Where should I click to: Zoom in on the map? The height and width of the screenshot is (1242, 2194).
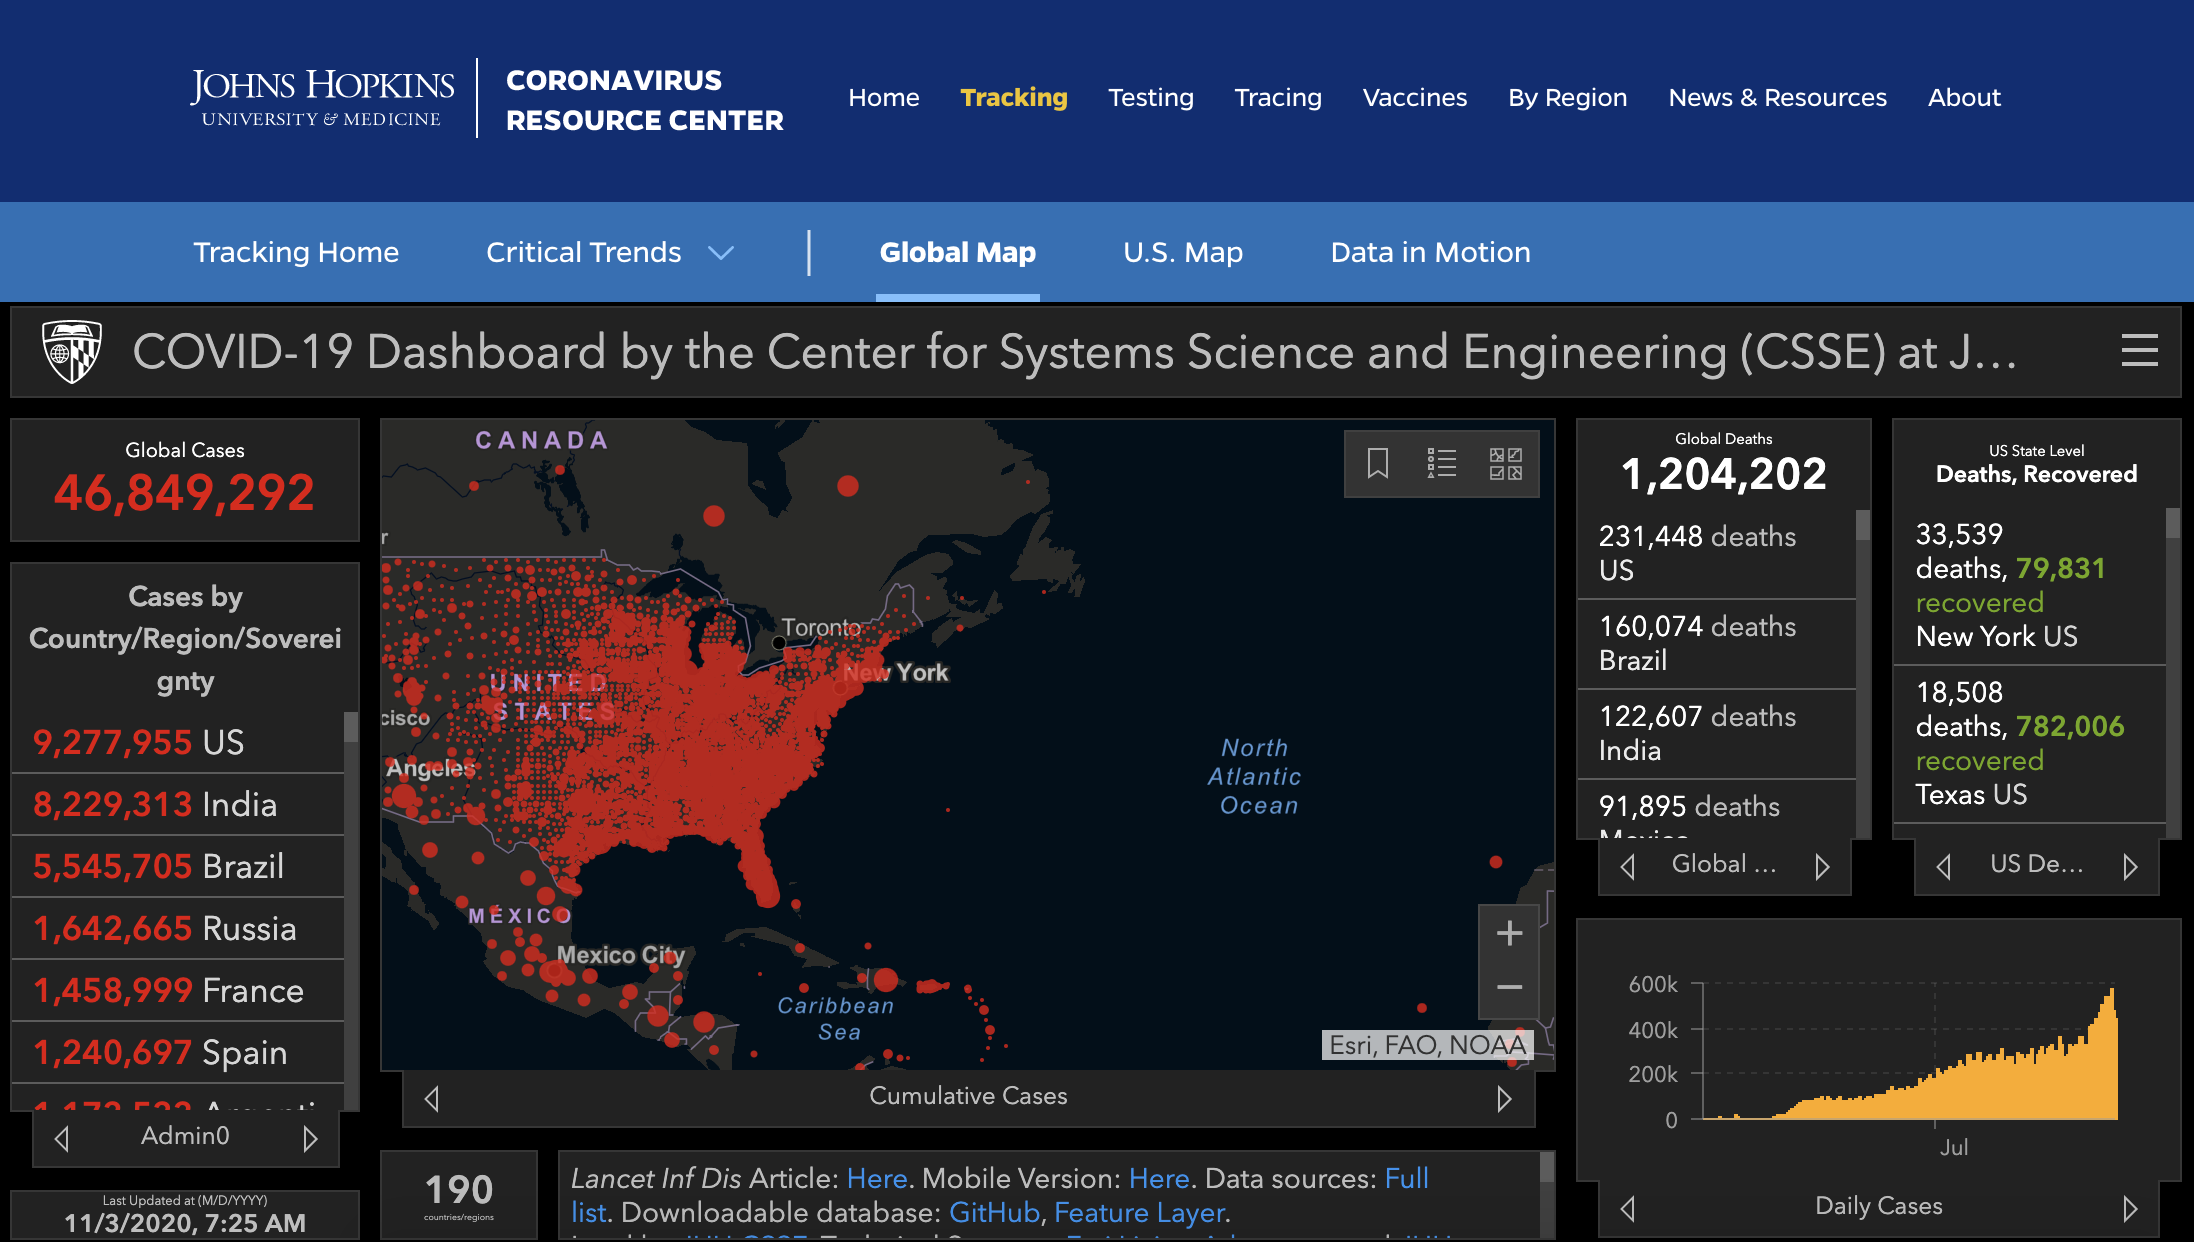click(x=1509, y=933)
